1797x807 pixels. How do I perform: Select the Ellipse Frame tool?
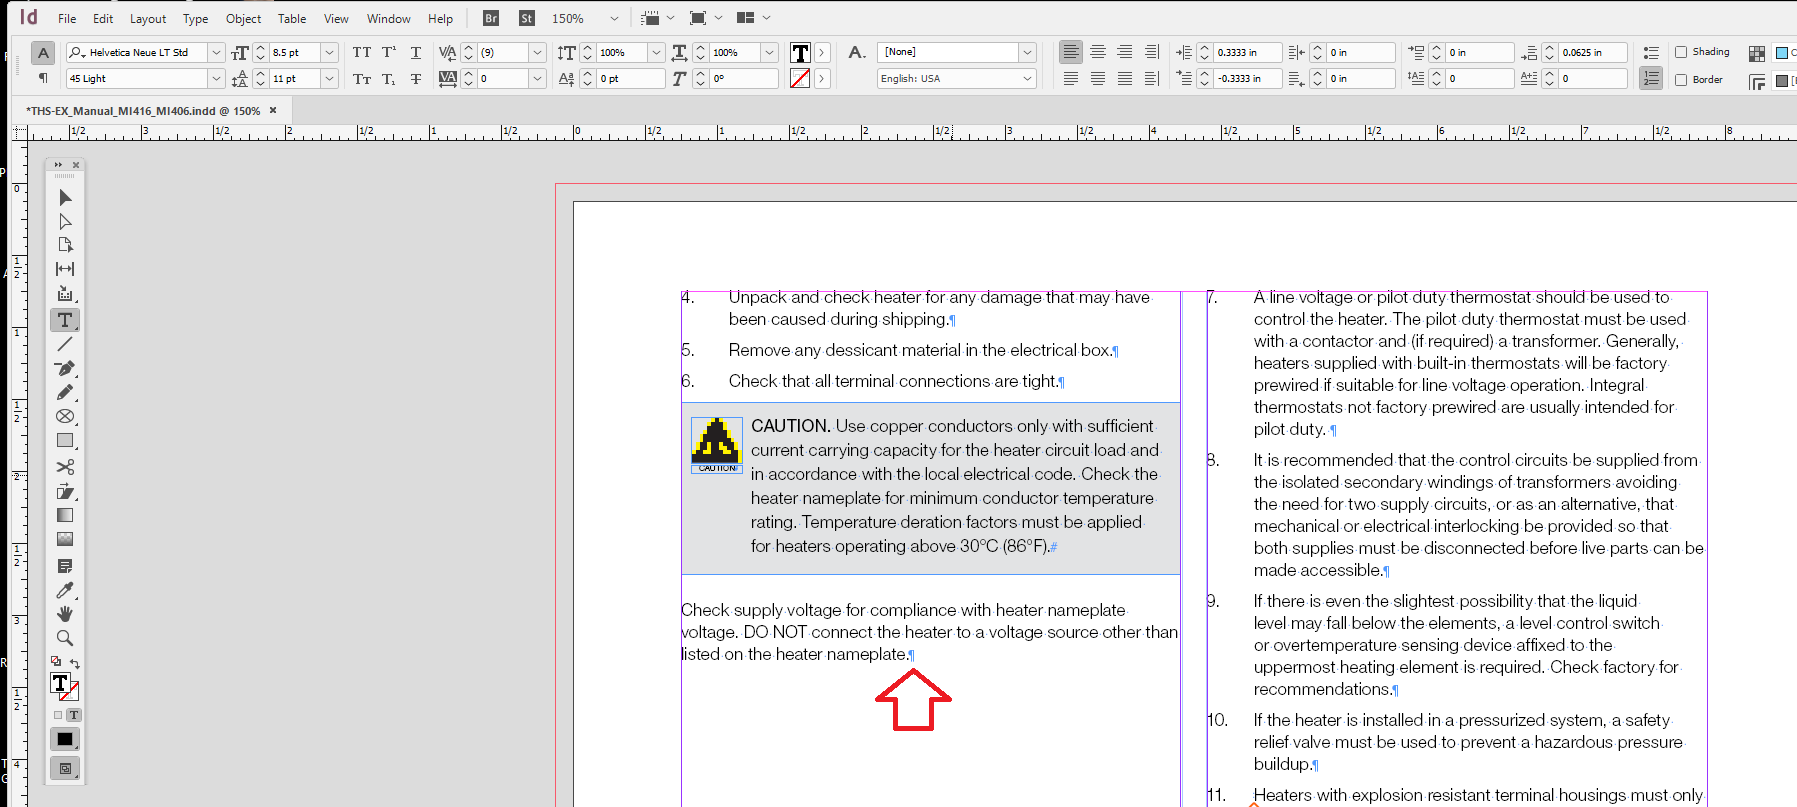pos(65,416)
